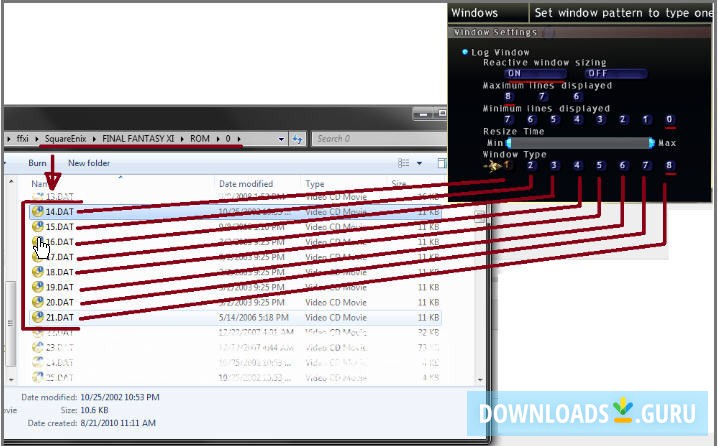Click New folder in Explorer toolbar
The image size is (718, 446).
[89, 163]
